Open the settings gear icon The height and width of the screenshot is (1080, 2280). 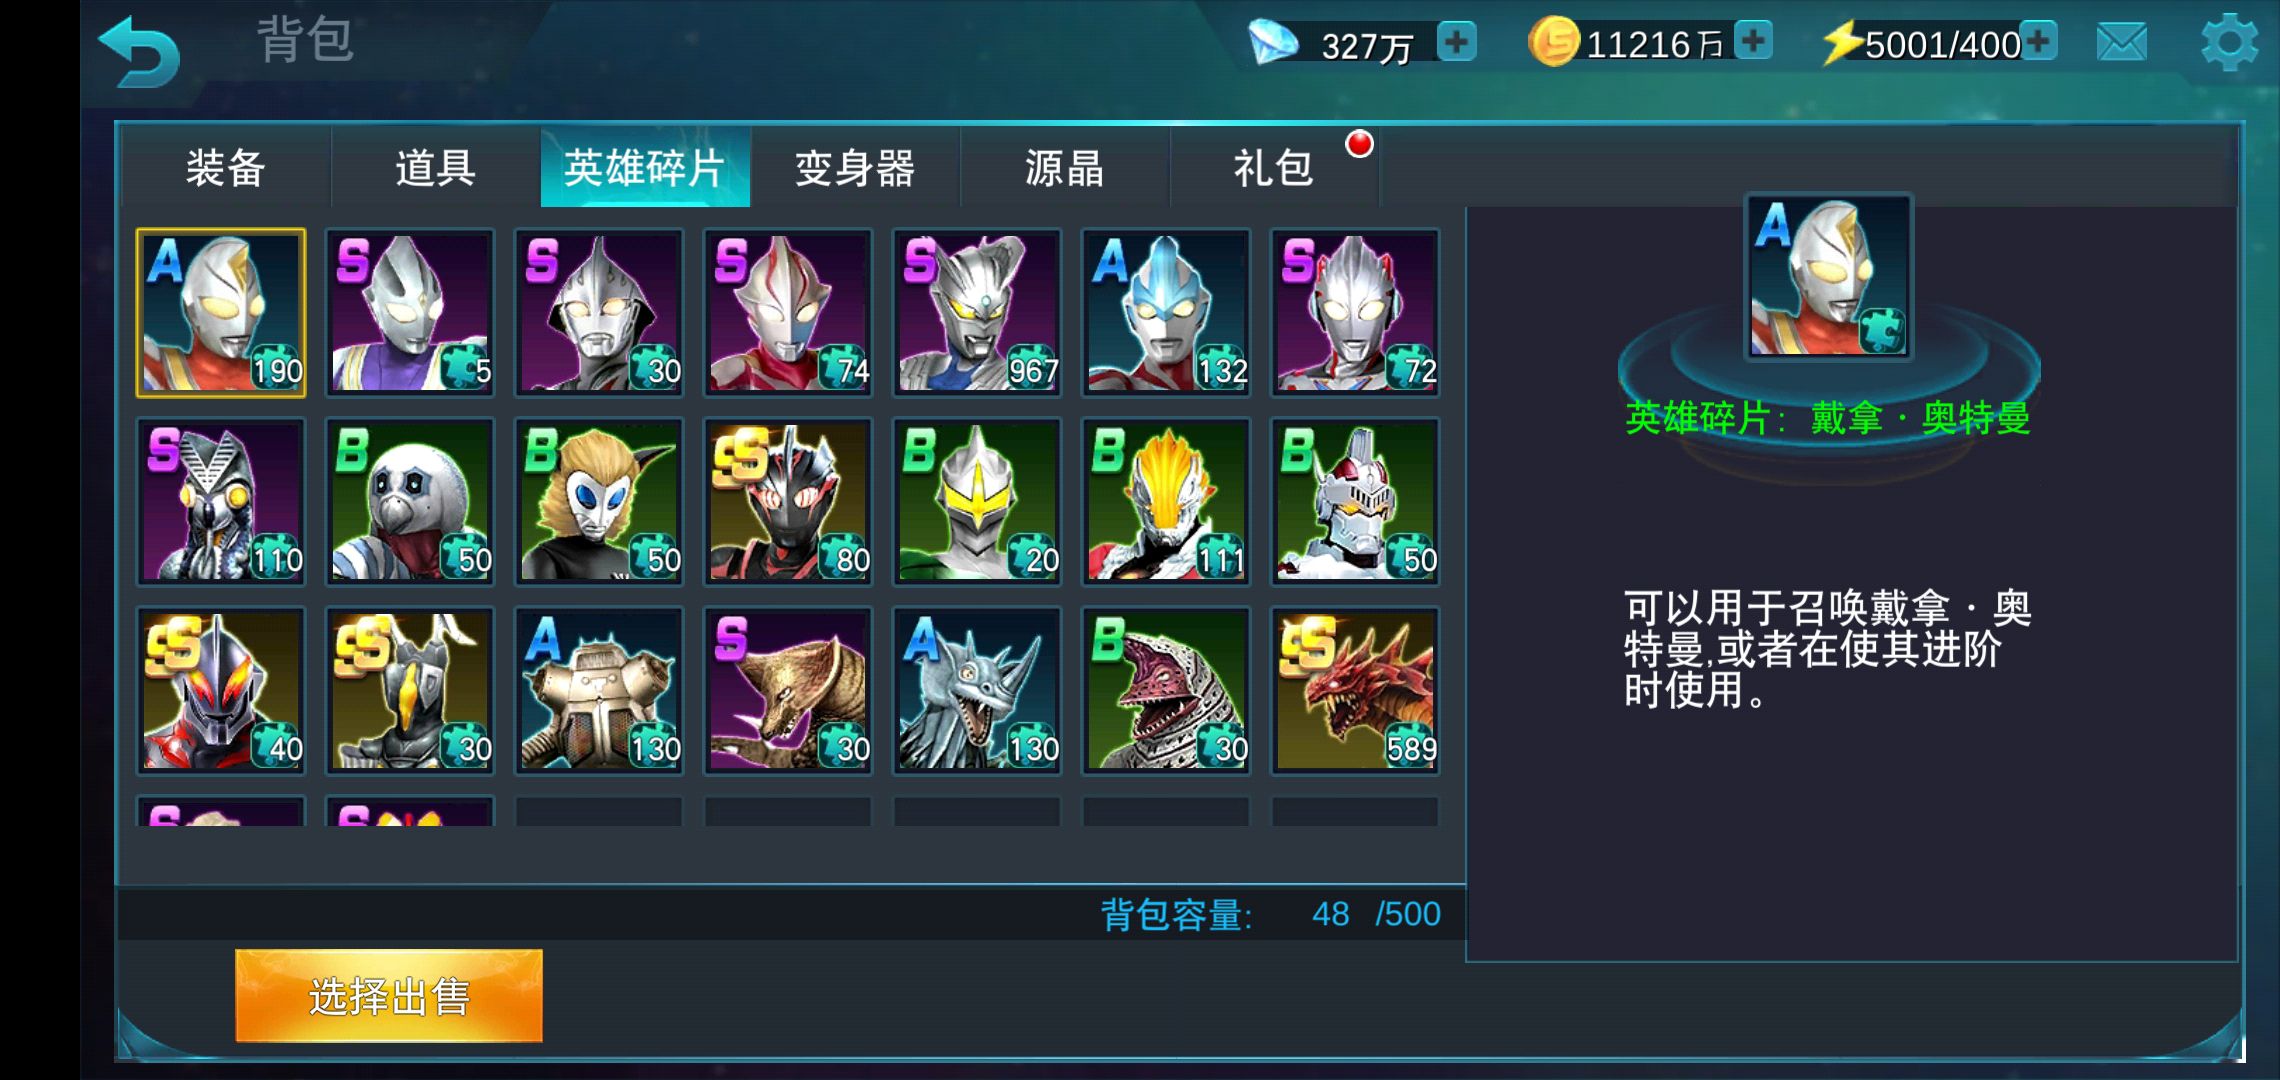[x=2229, y=42]
